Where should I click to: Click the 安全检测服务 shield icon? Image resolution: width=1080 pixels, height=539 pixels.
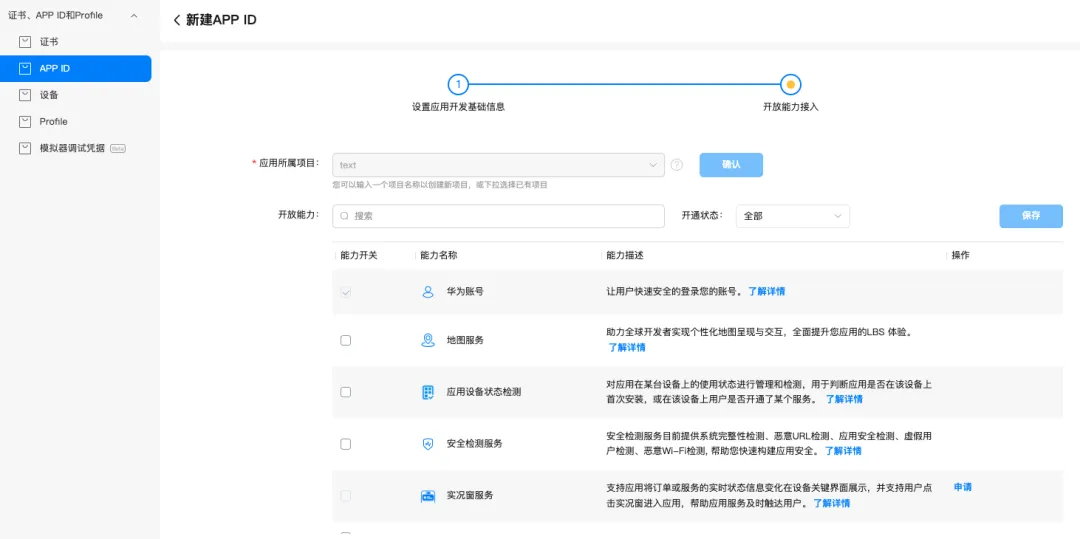click(428, 444)
